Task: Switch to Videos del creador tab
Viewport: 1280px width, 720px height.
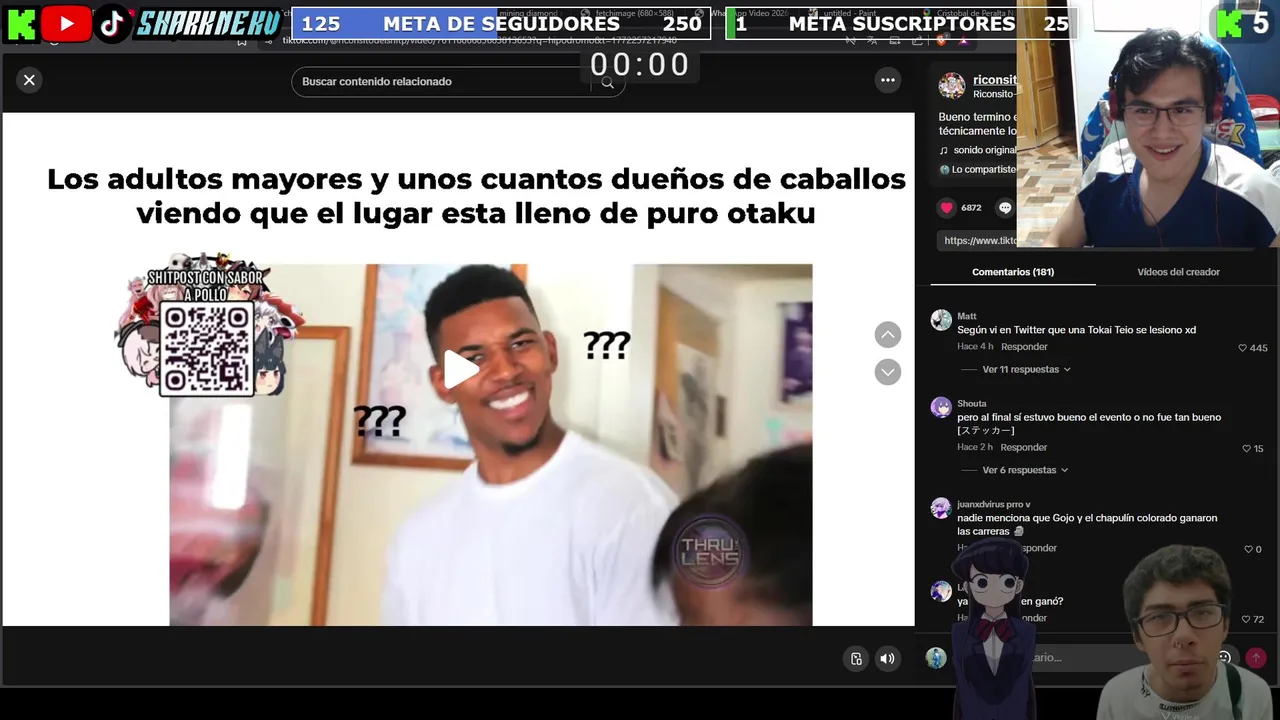Action: [1178, 272]
